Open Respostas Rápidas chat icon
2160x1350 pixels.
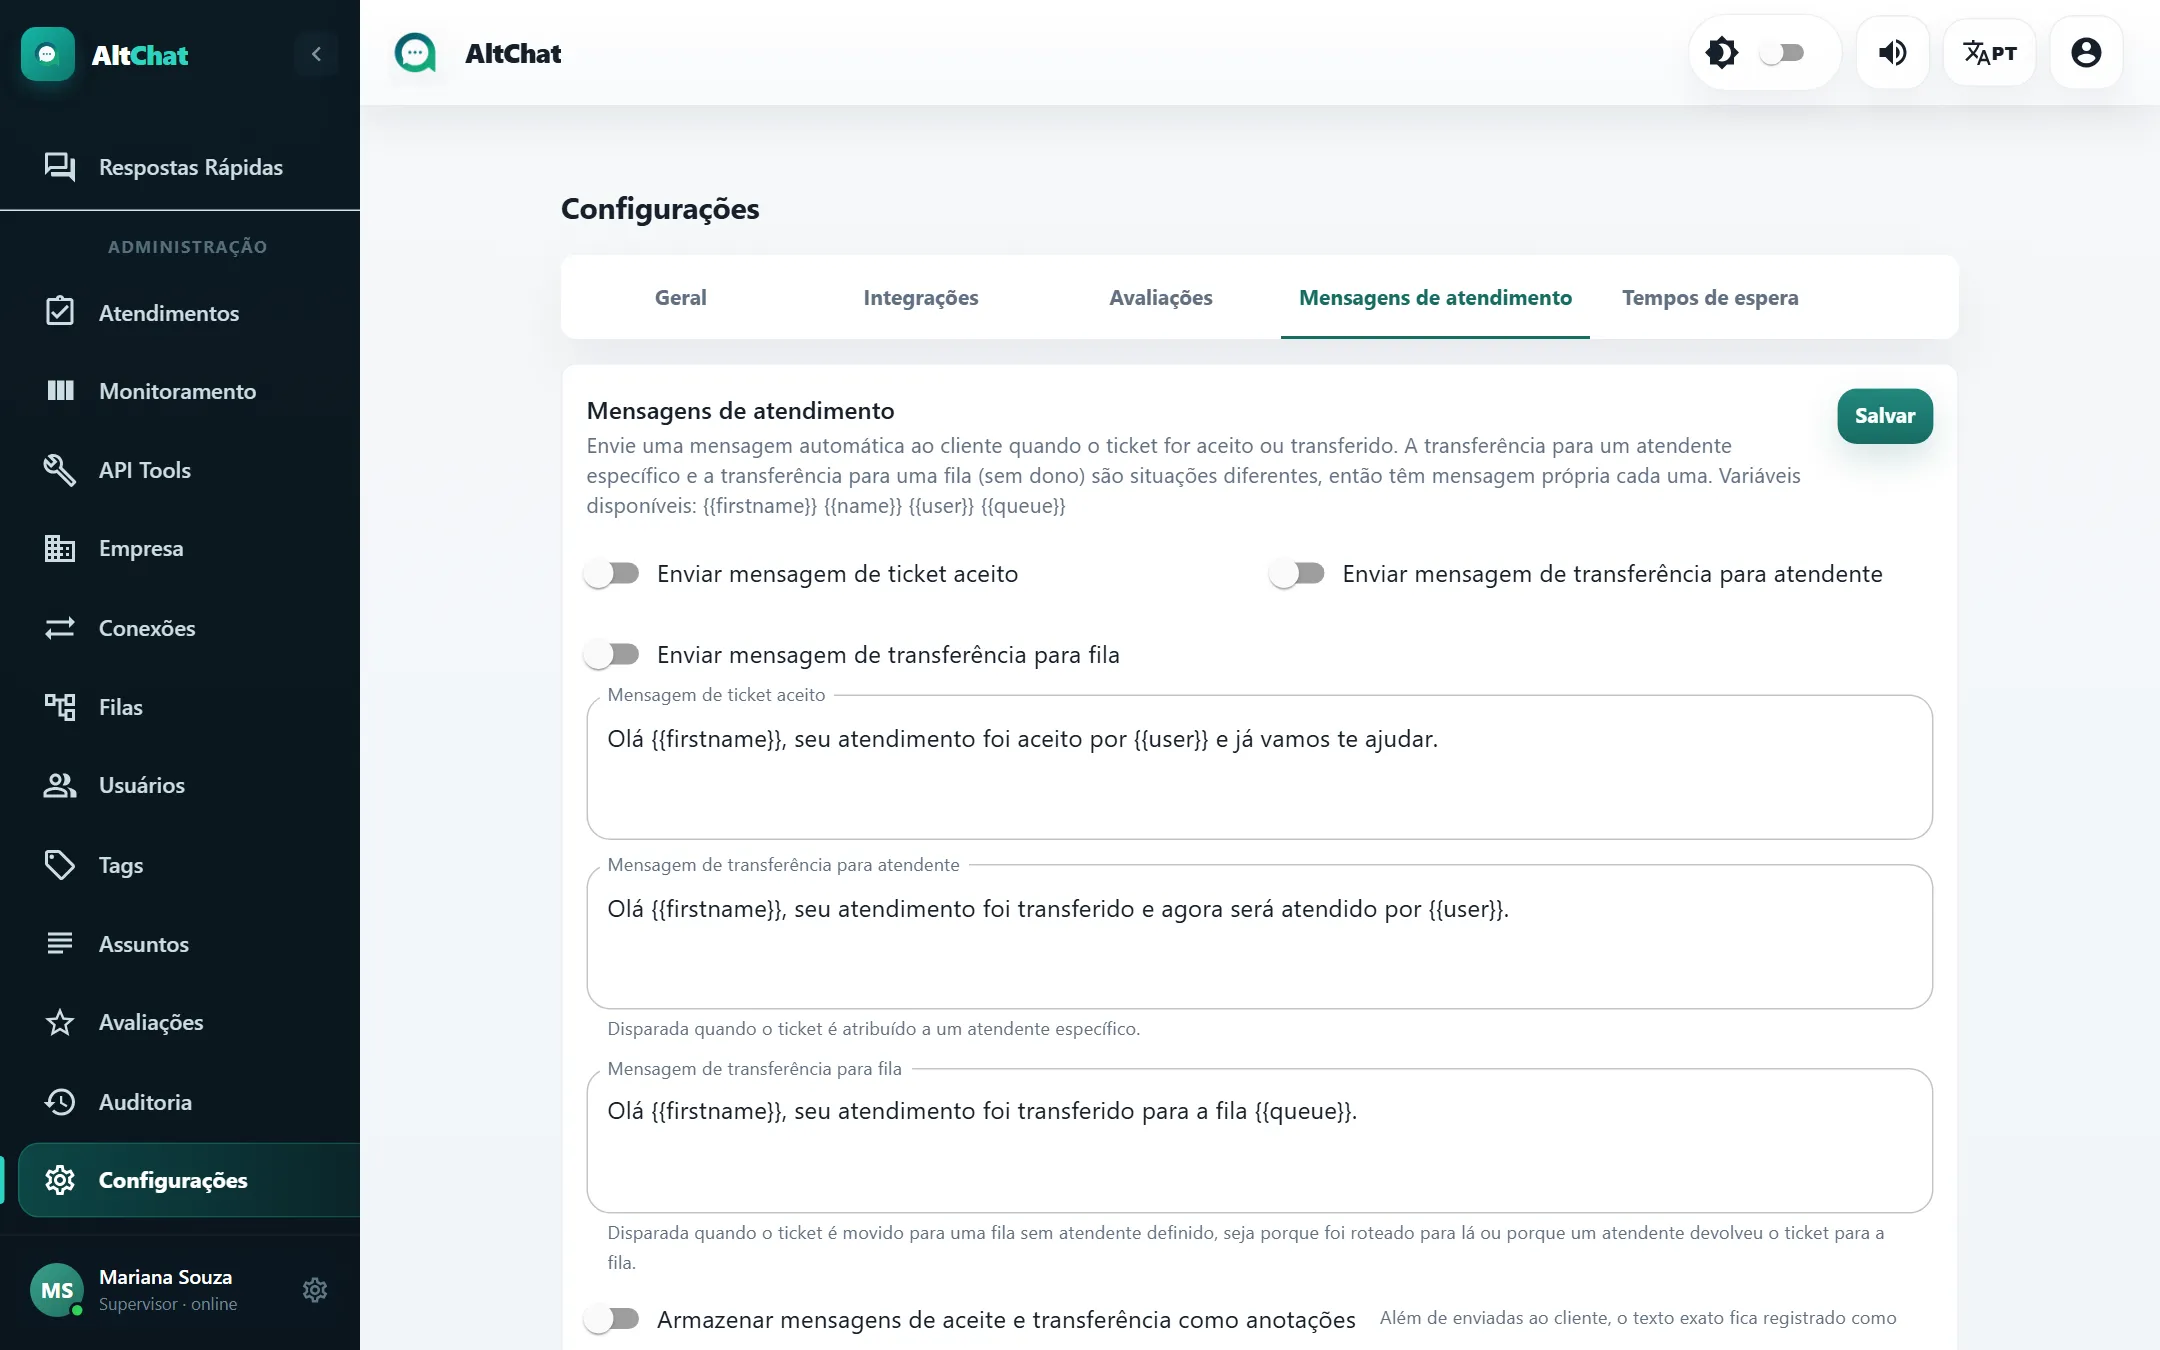click(x=60, y=167)
